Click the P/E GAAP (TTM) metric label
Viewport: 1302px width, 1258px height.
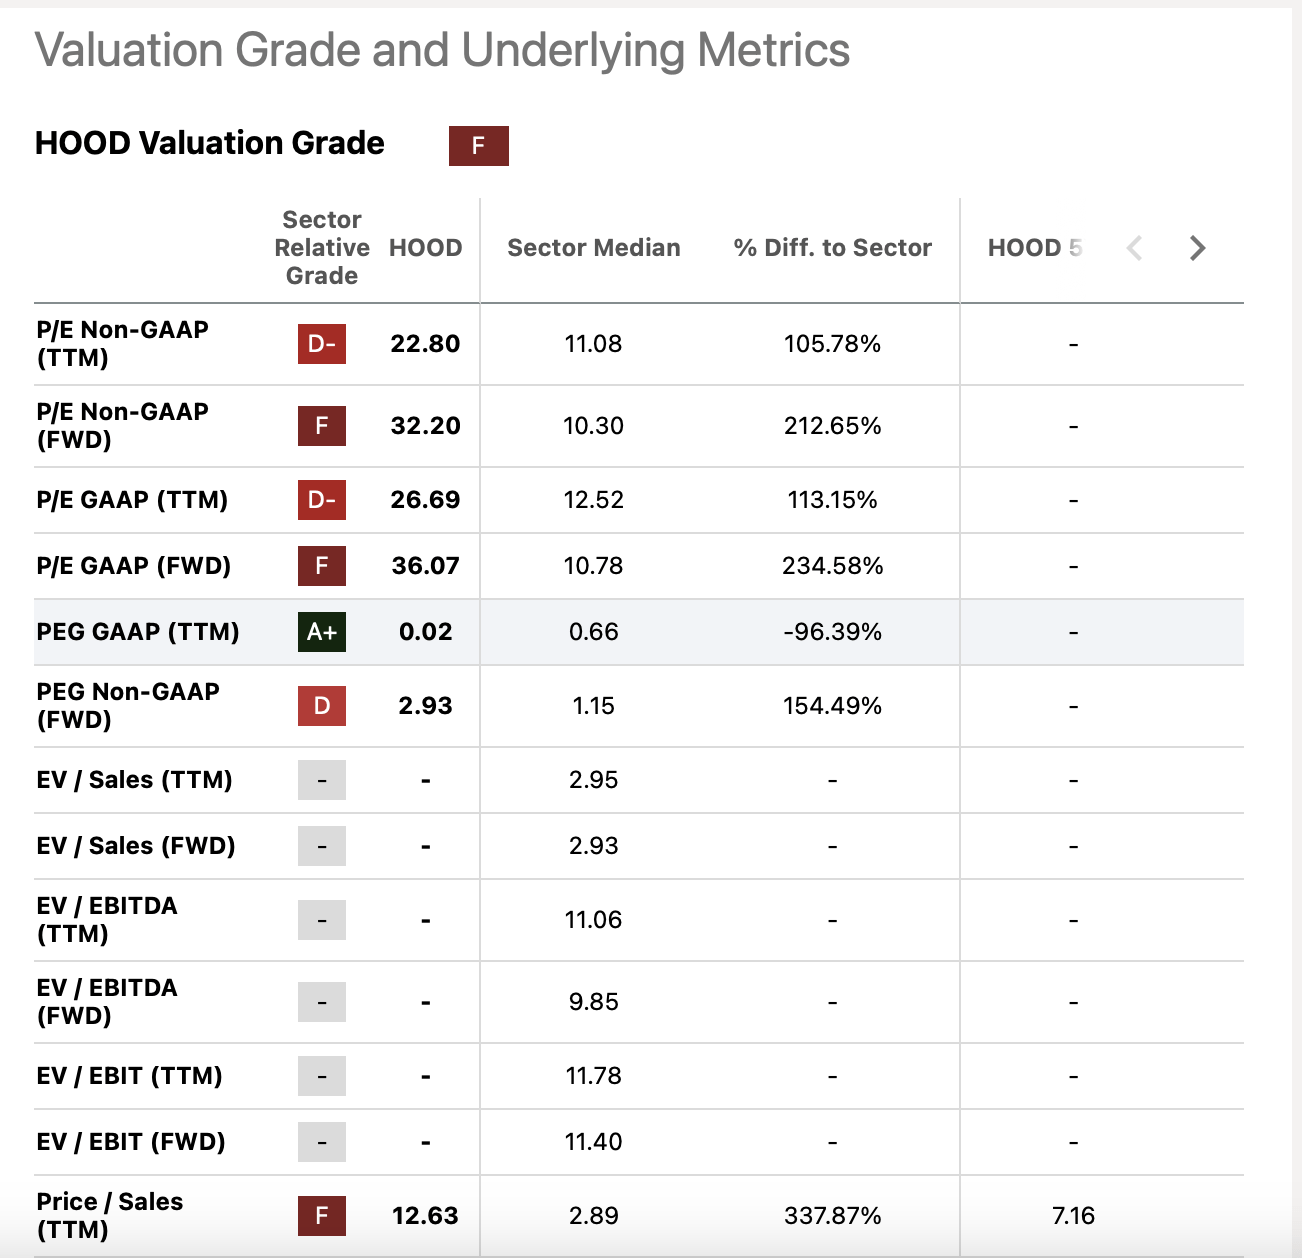tap(132, 500)
